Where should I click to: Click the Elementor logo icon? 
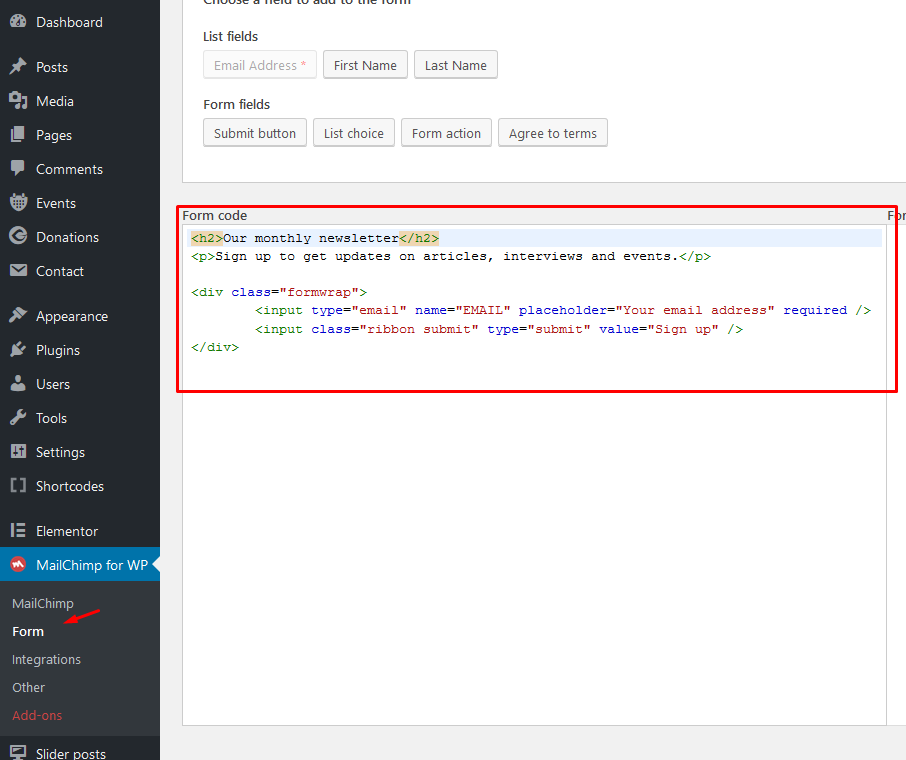[18, 531]
